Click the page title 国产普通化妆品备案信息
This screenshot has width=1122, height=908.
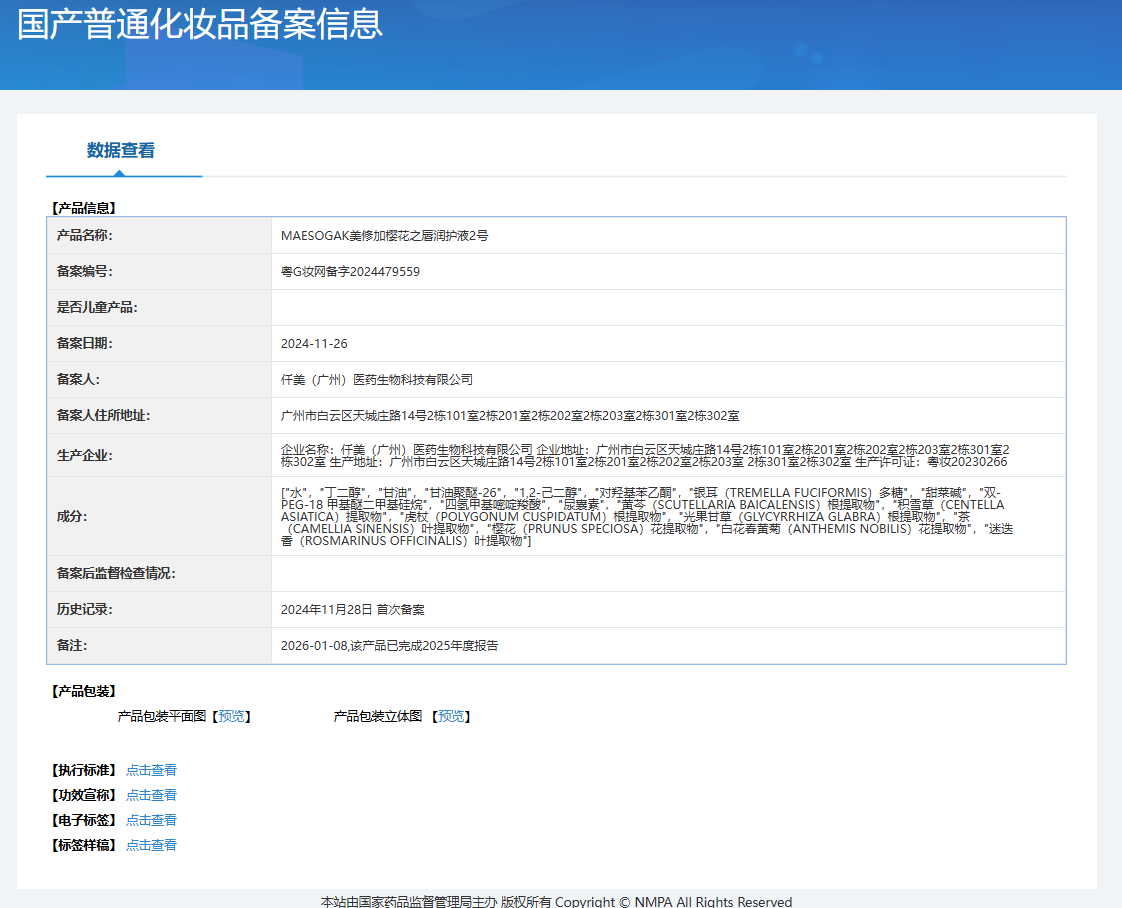pyautogui.click(x=200, y=24)
